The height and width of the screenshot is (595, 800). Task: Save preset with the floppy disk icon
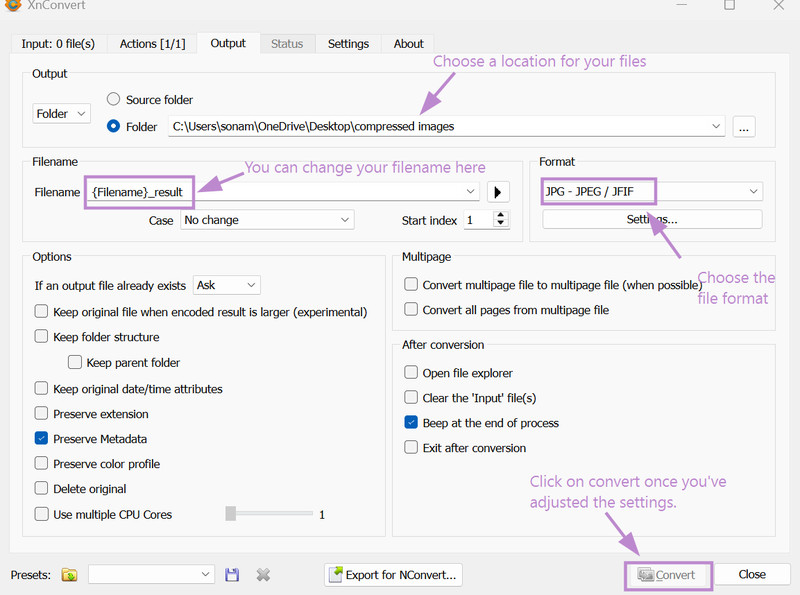point(232,575)
